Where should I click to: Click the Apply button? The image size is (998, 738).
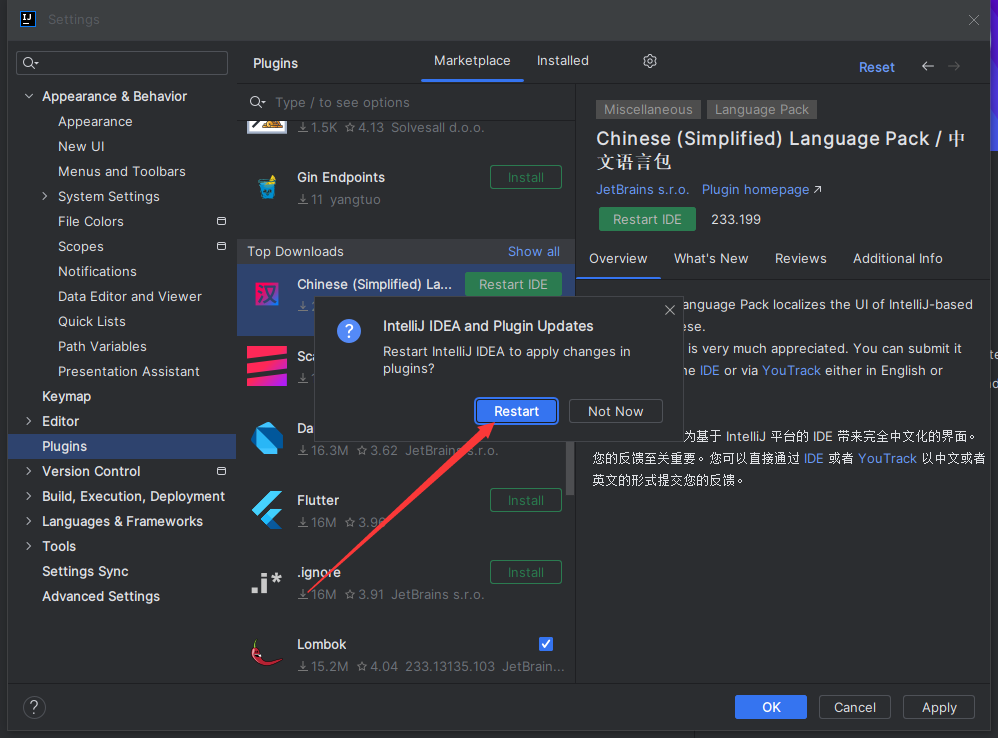point(939,707)
